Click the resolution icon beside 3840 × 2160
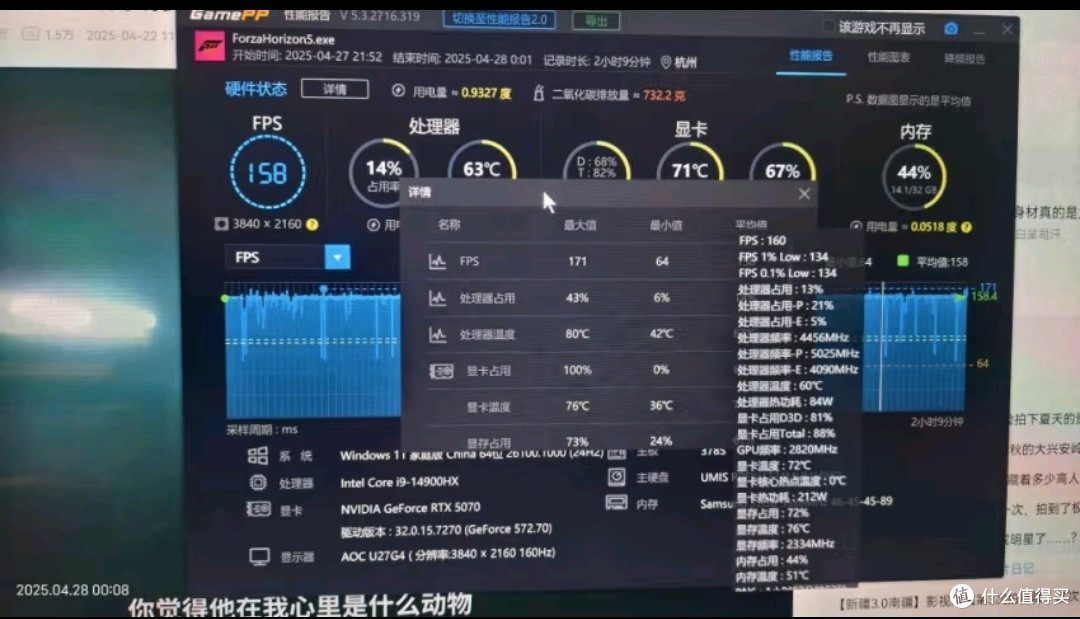 click(x=221, y=224)
